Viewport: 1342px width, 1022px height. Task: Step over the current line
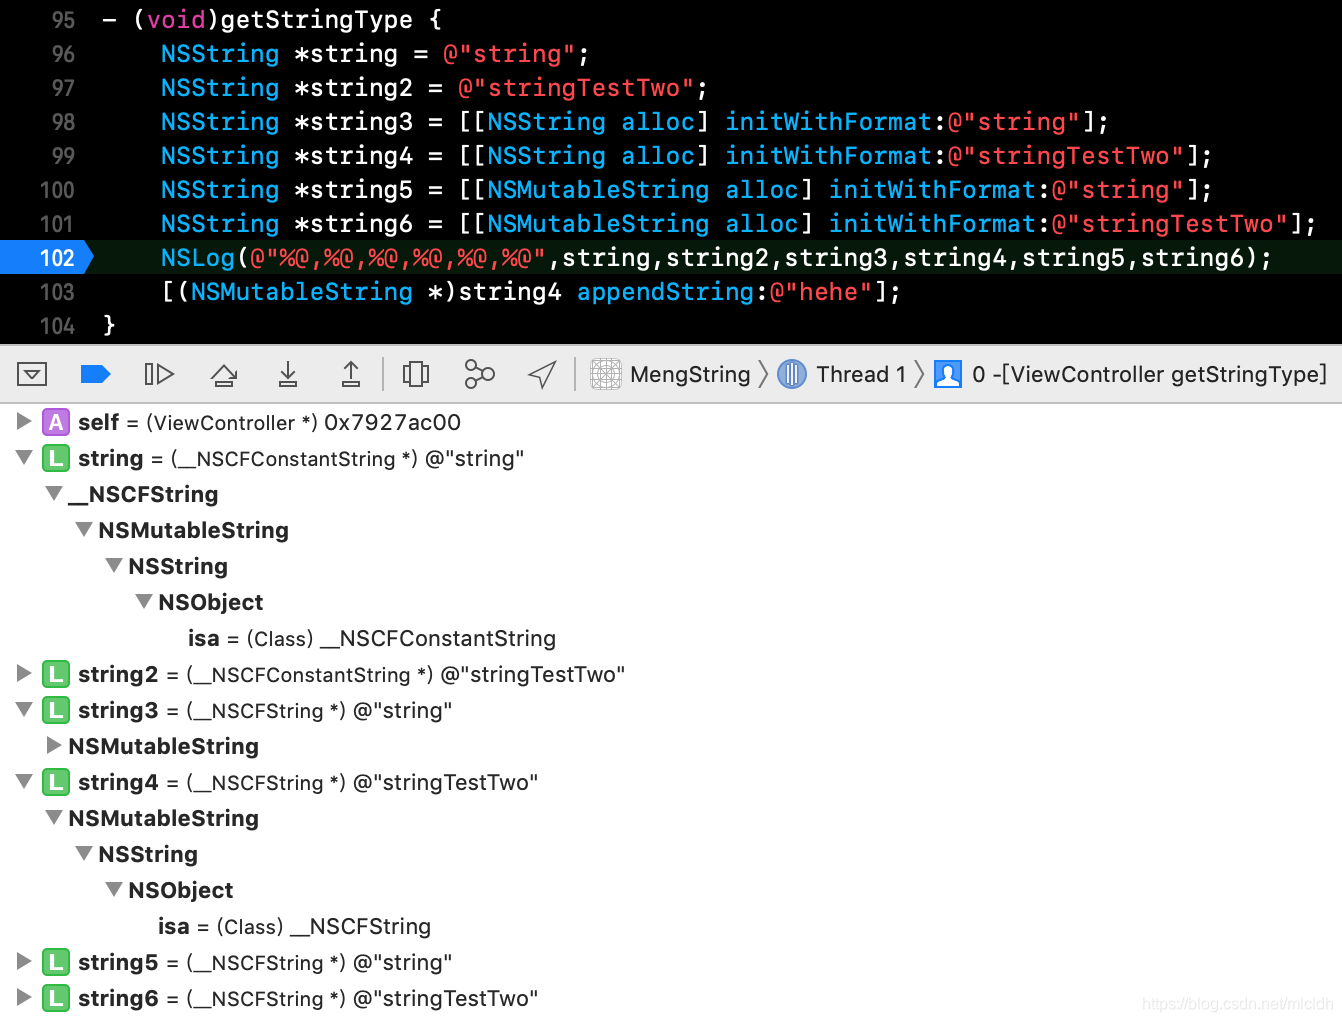223,373
